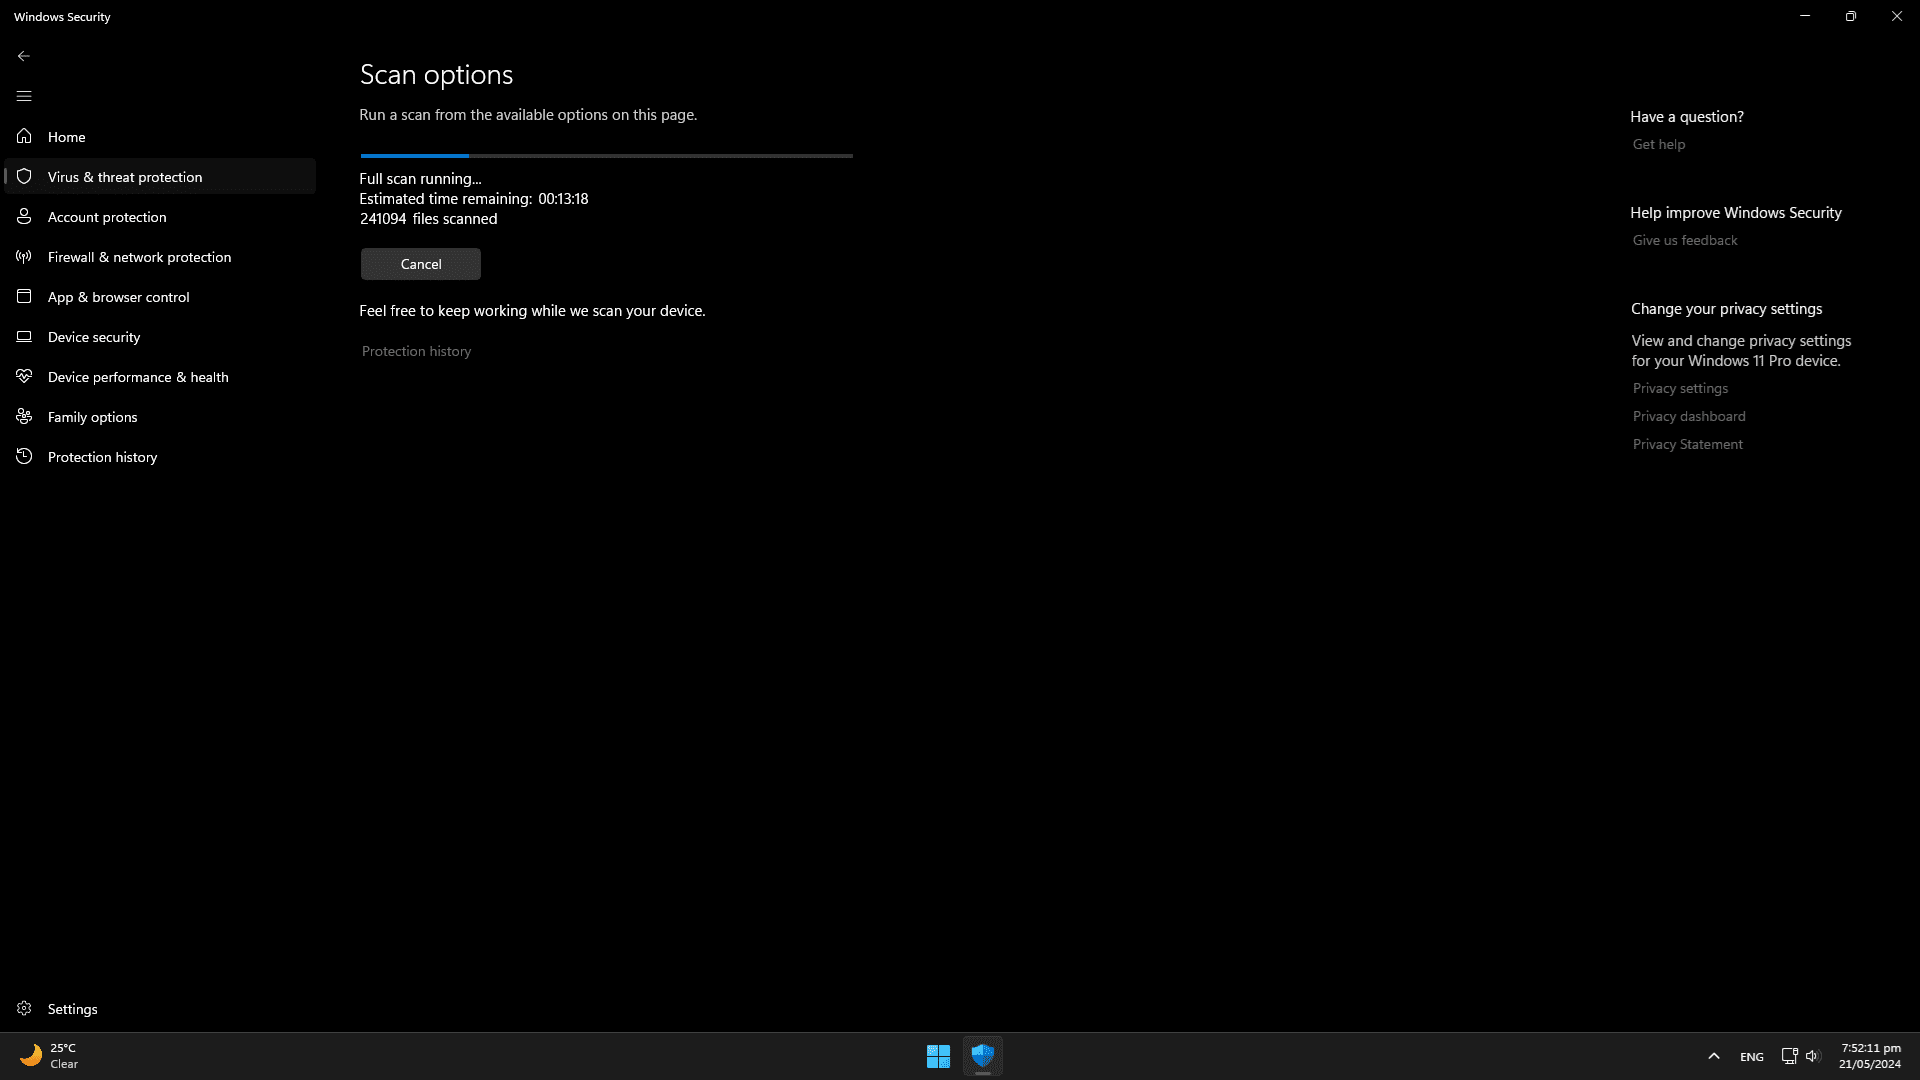Click the Virus & threat protection shield icon
The height and width of the screenshot is (1080, 1920).
[x=24, y=176]
